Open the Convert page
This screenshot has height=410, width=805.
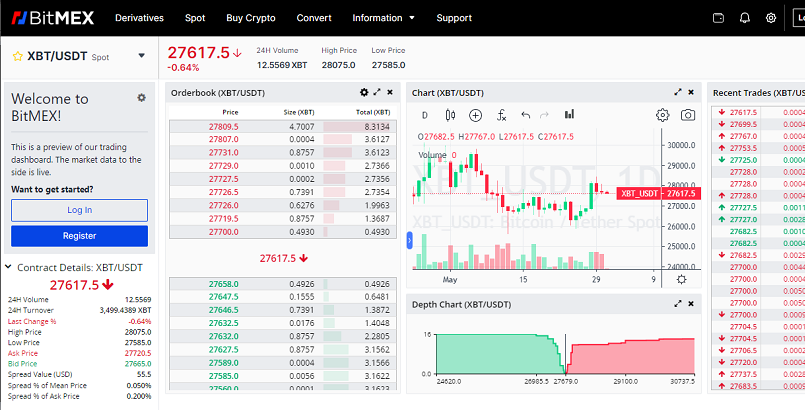coord(314,18)
